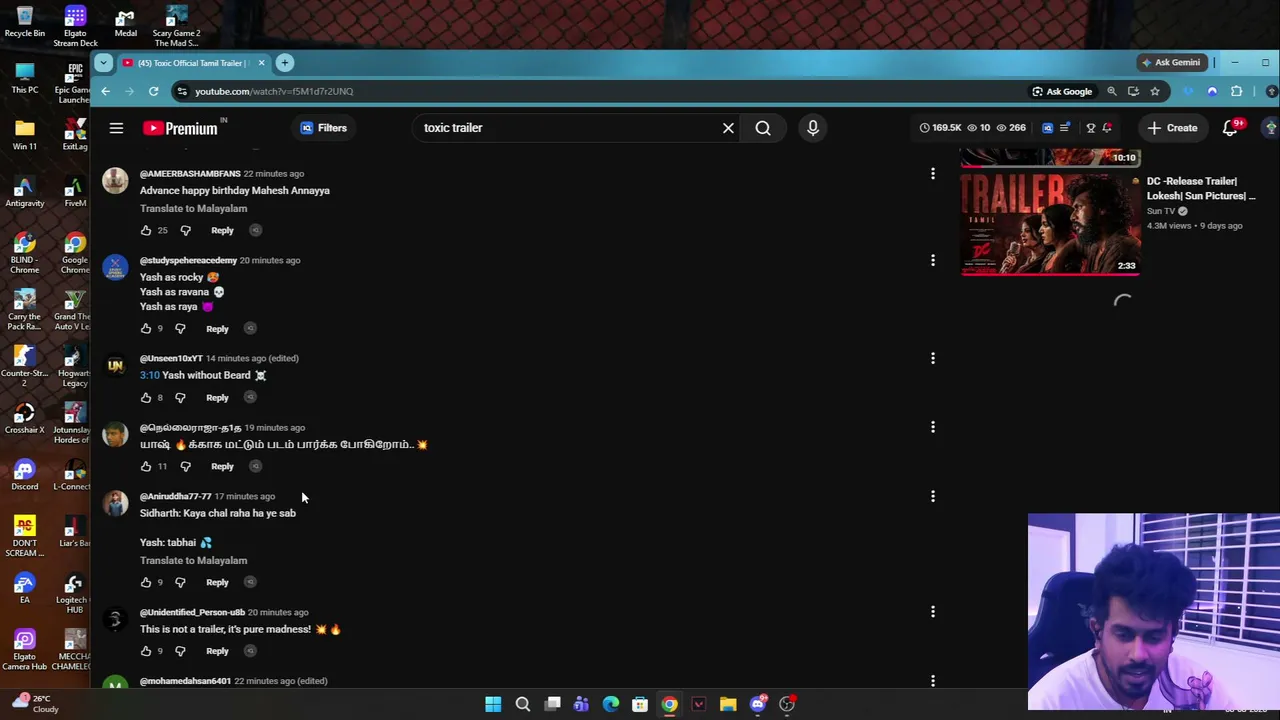1280x720 pixels.
Task: Reload the YouTube page
Action: click(153, 91)
